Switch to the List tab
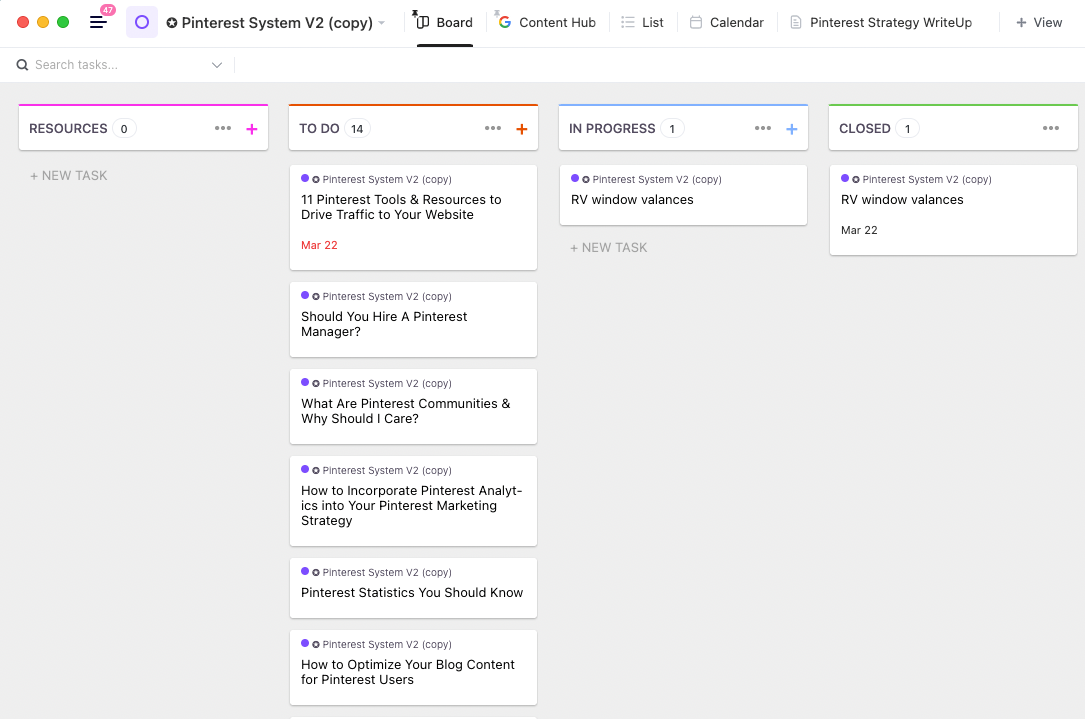 642,23
